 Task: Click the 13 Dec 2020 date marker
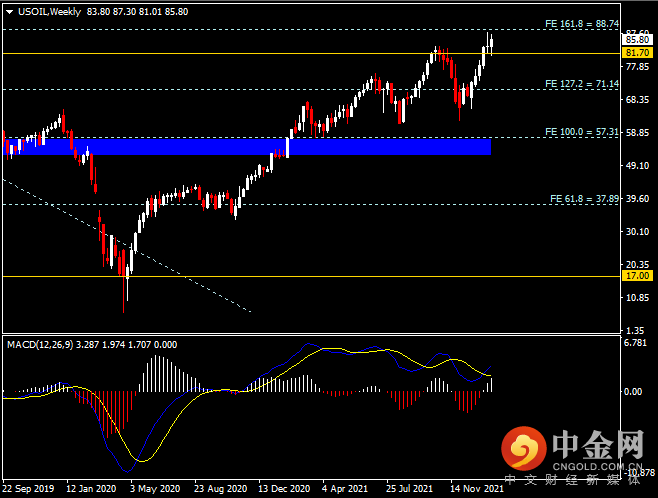pyautogui.click(x=284, y=489)
